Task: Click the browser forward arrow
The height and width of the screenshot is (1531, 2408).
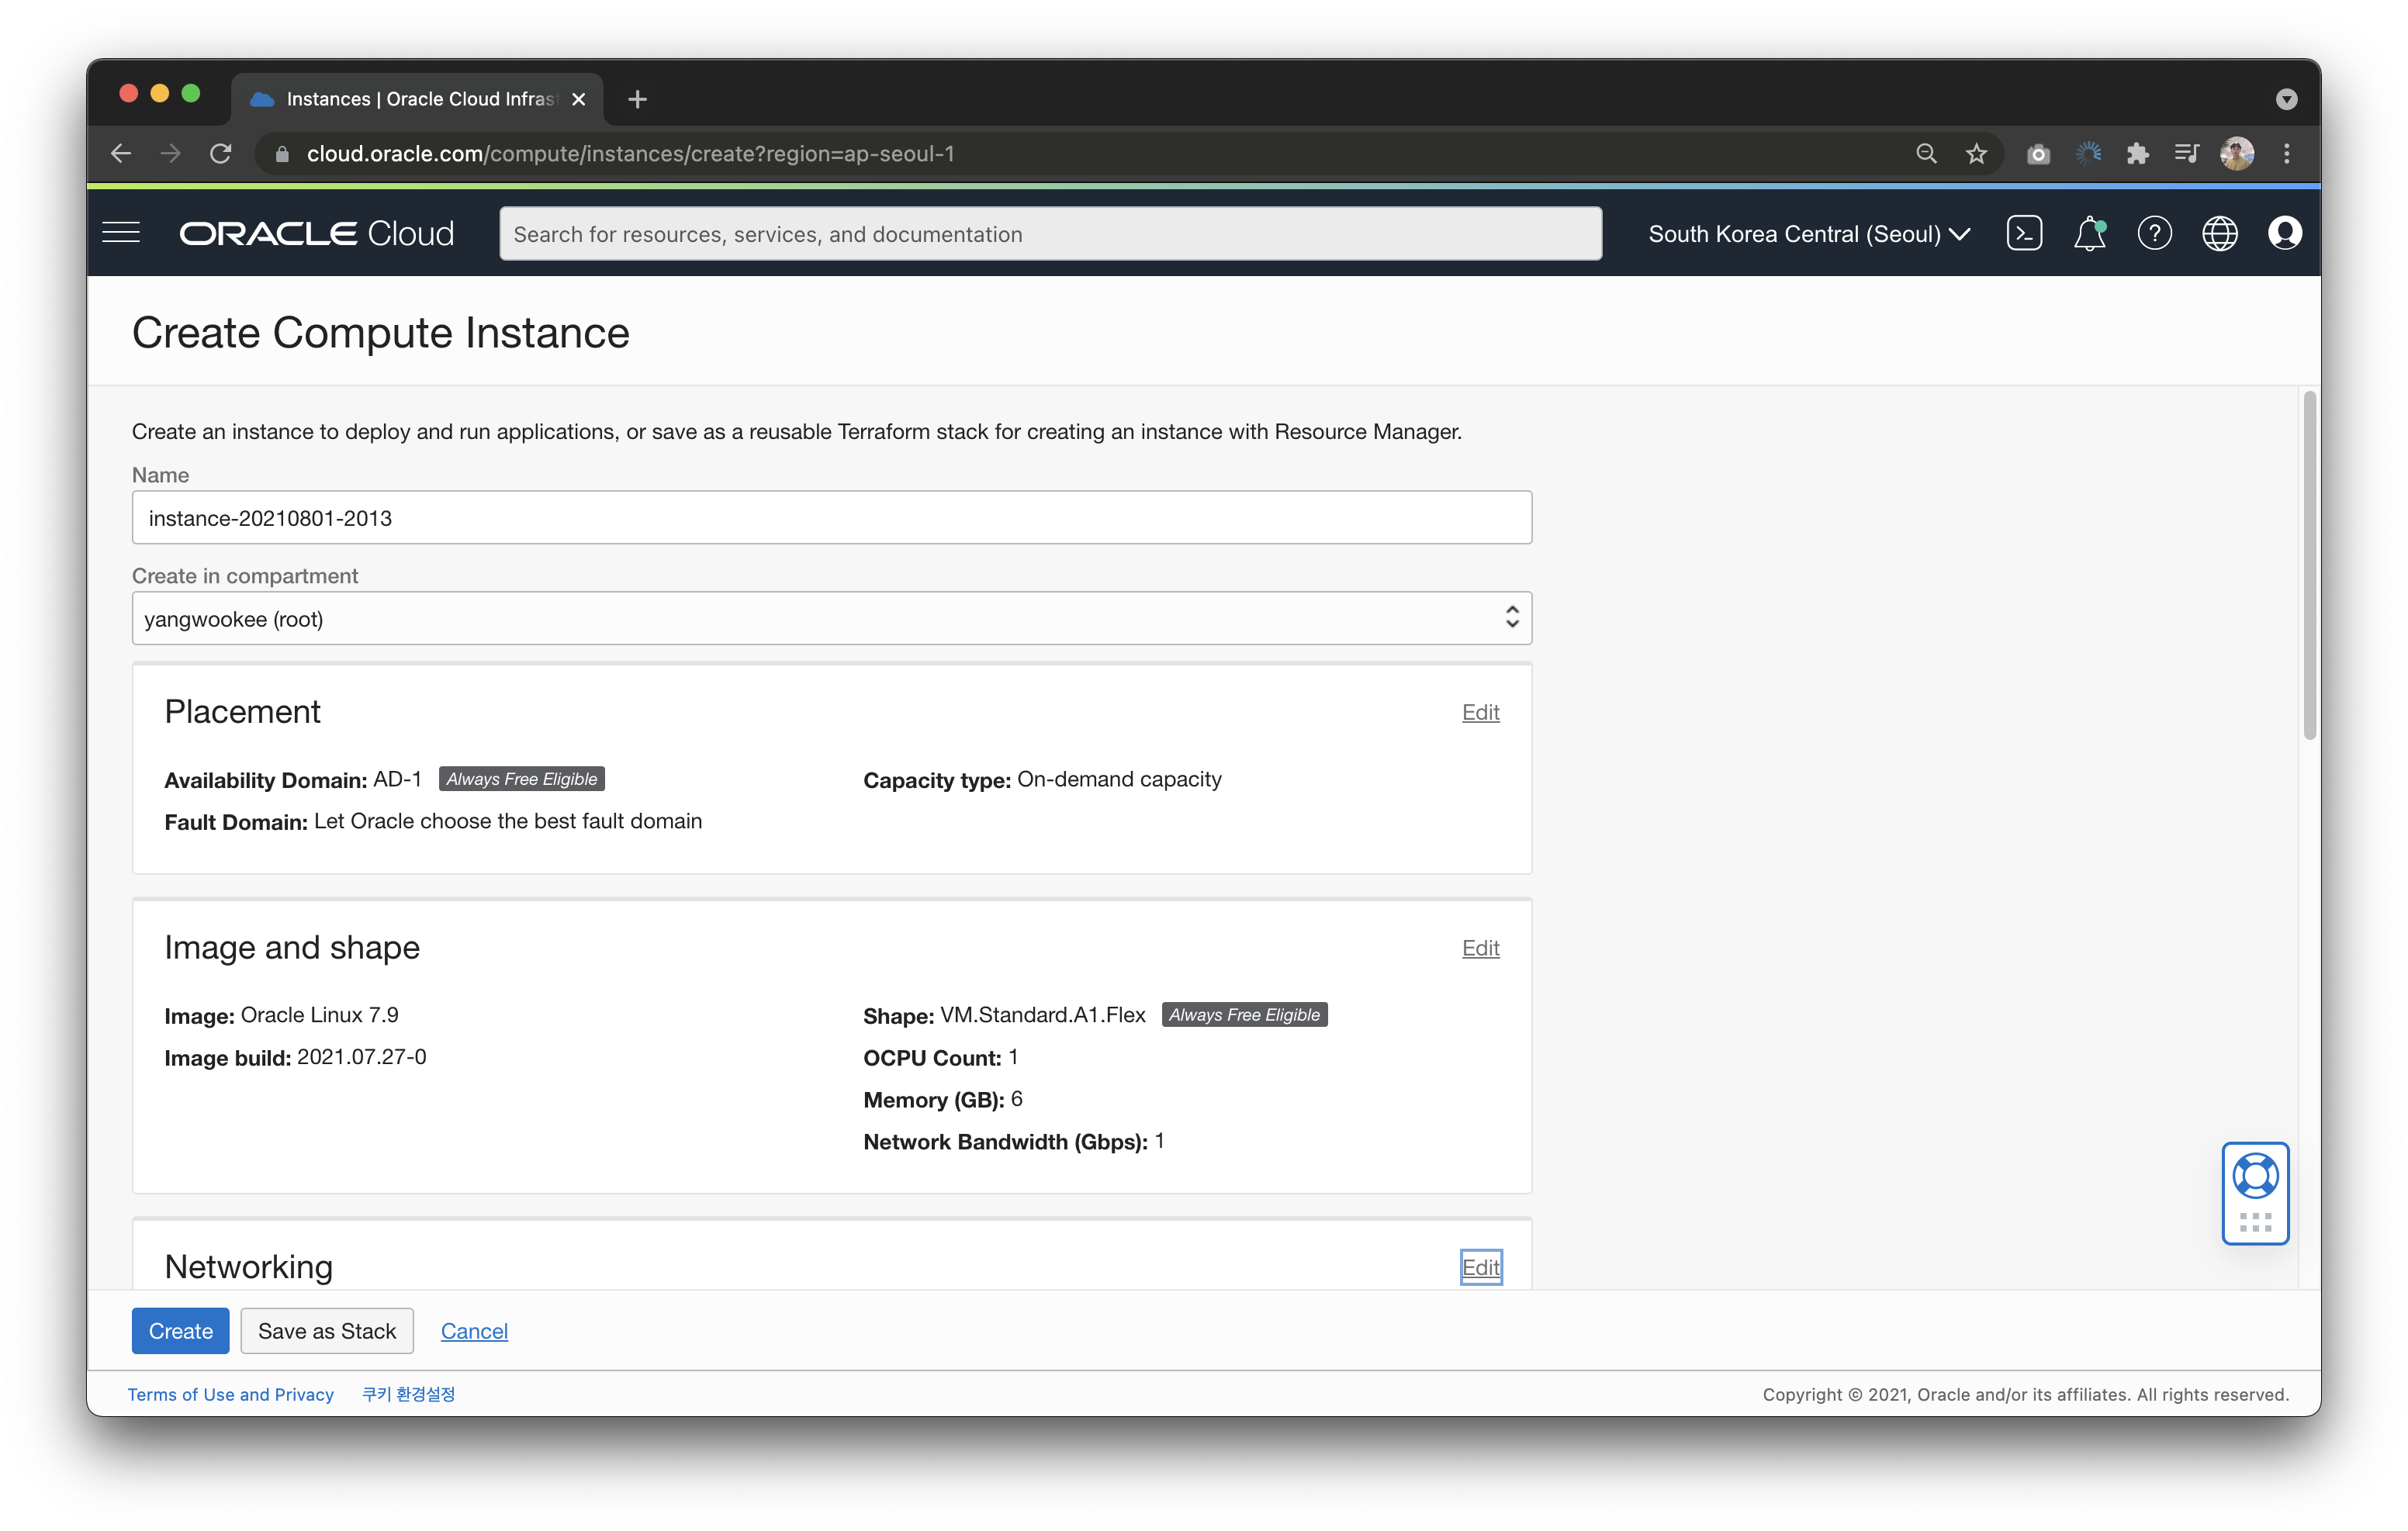Action: click(x=171, y=153)
